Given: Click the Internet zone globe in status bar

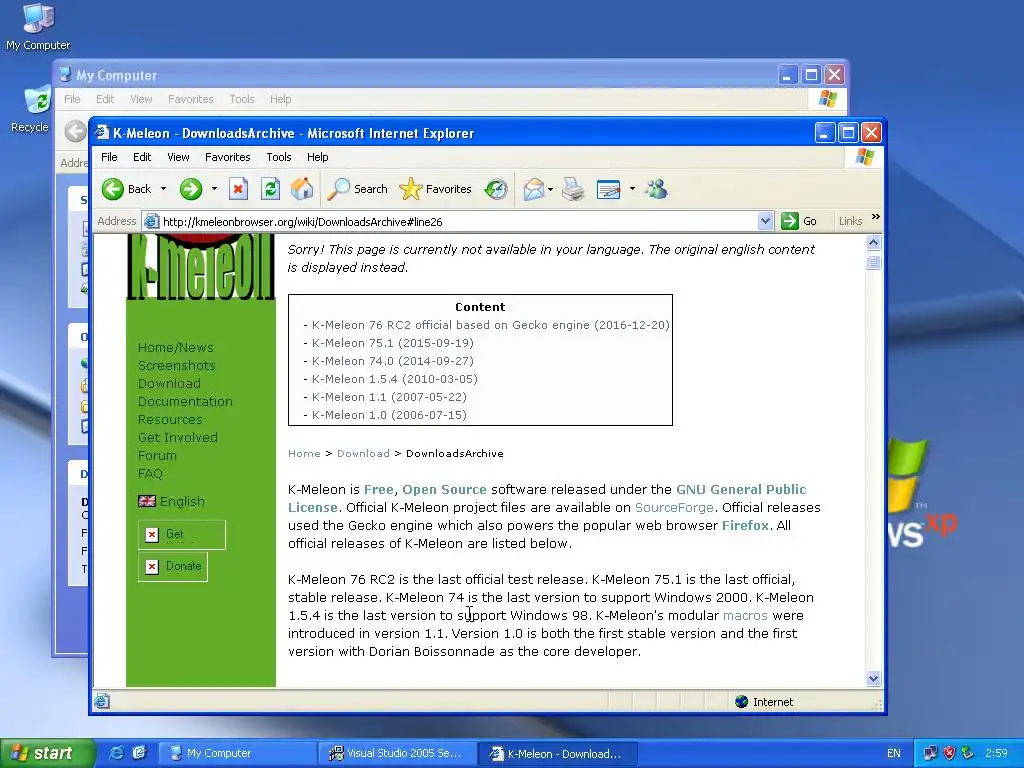Looking at the screenshot, I should pos(741,702).
